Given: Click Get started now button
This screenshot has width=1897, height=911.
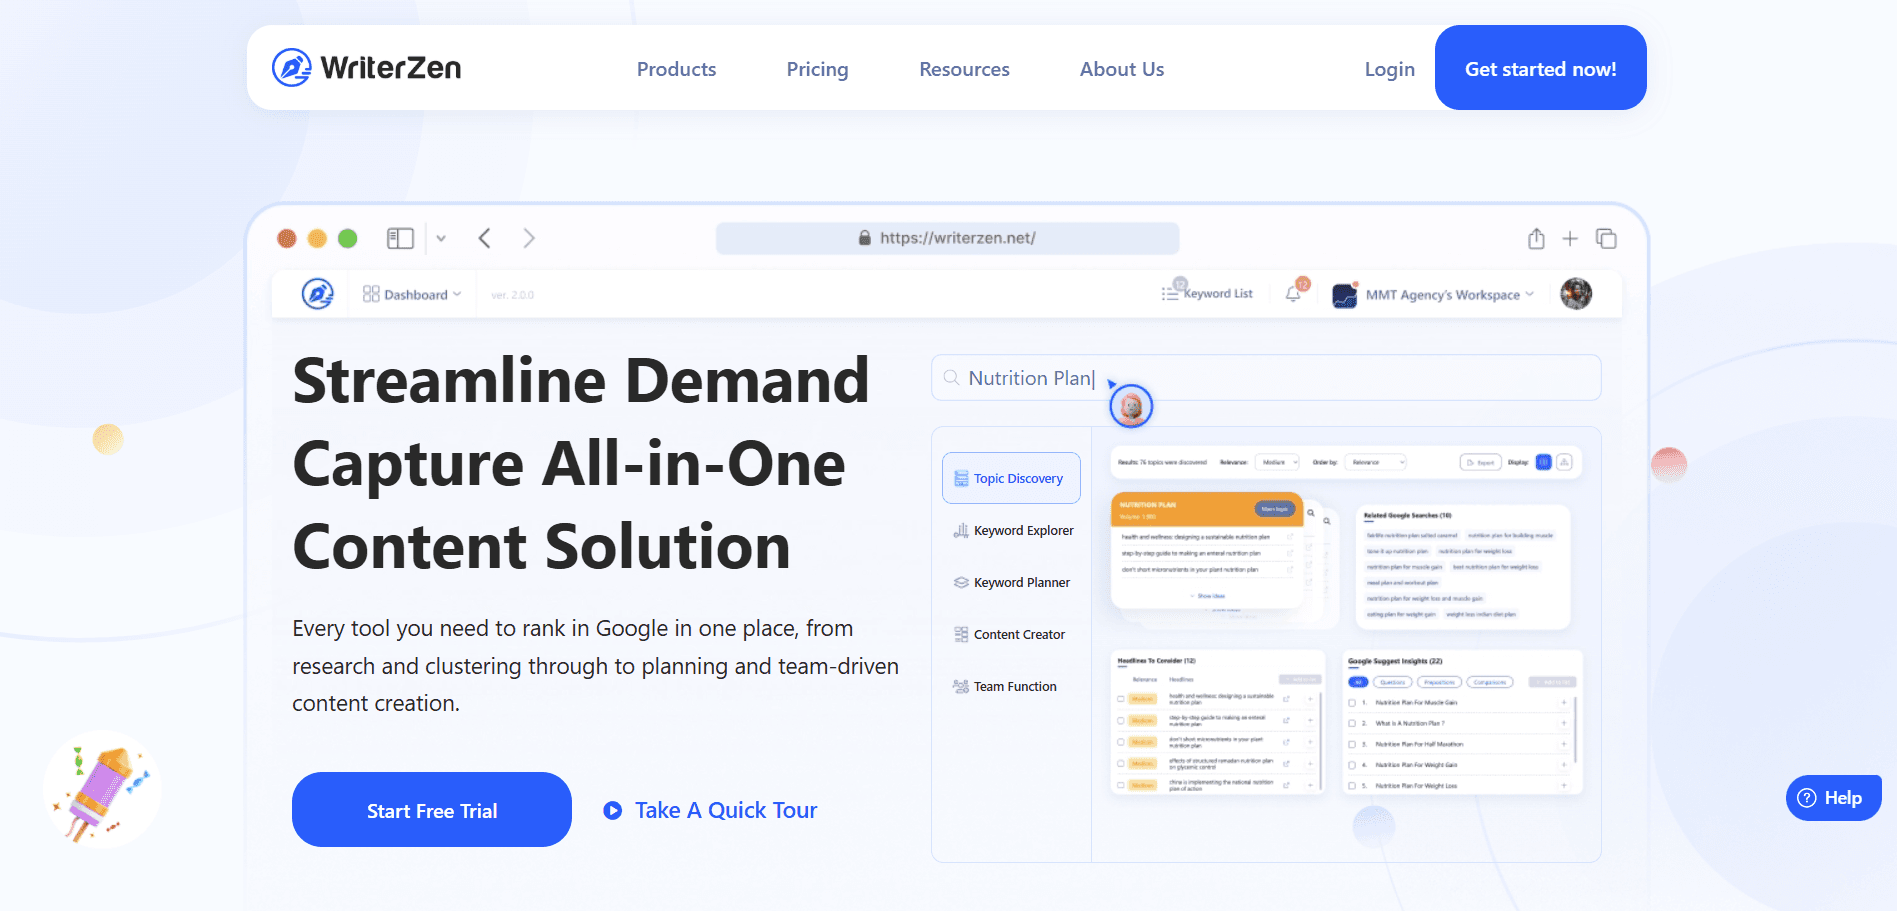Looking at the screenshot, I should (1540, 68).
